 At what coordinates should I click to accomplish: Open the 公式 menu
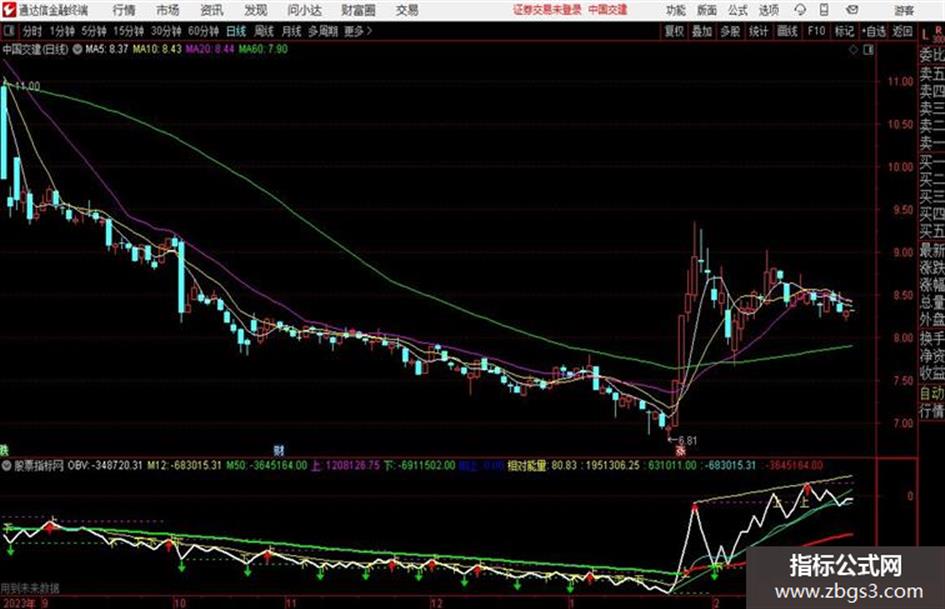(x=738, y=10)
